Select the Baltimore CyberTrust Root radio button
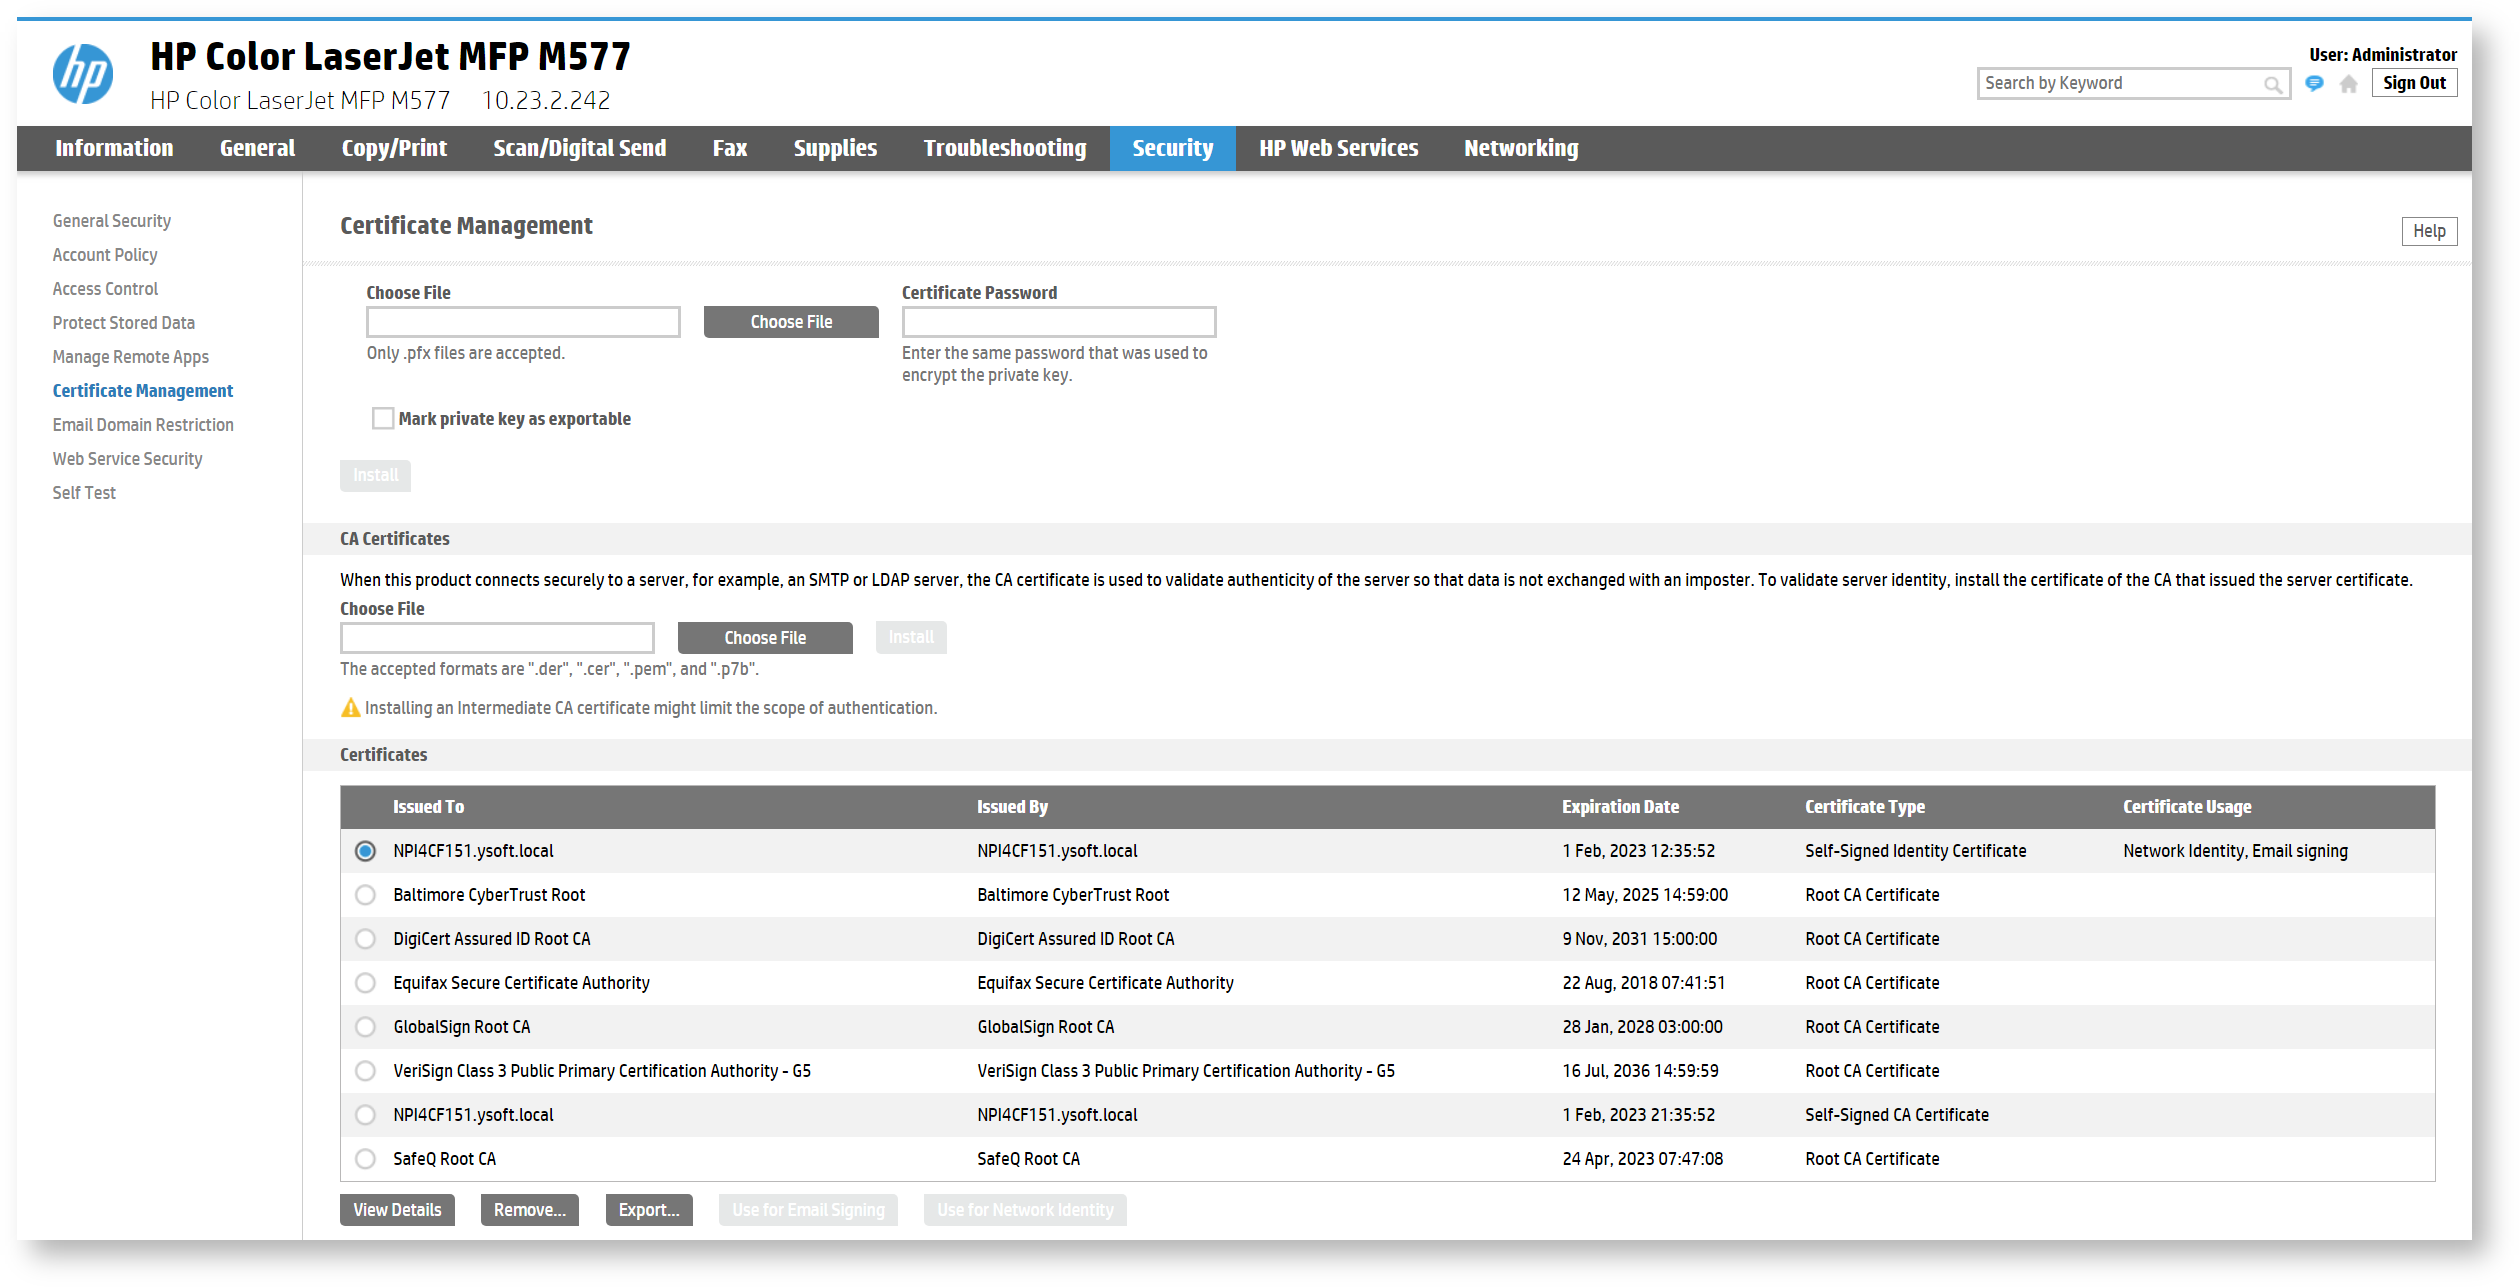The image size is (2520, 1288). click(x=365, y=895)
